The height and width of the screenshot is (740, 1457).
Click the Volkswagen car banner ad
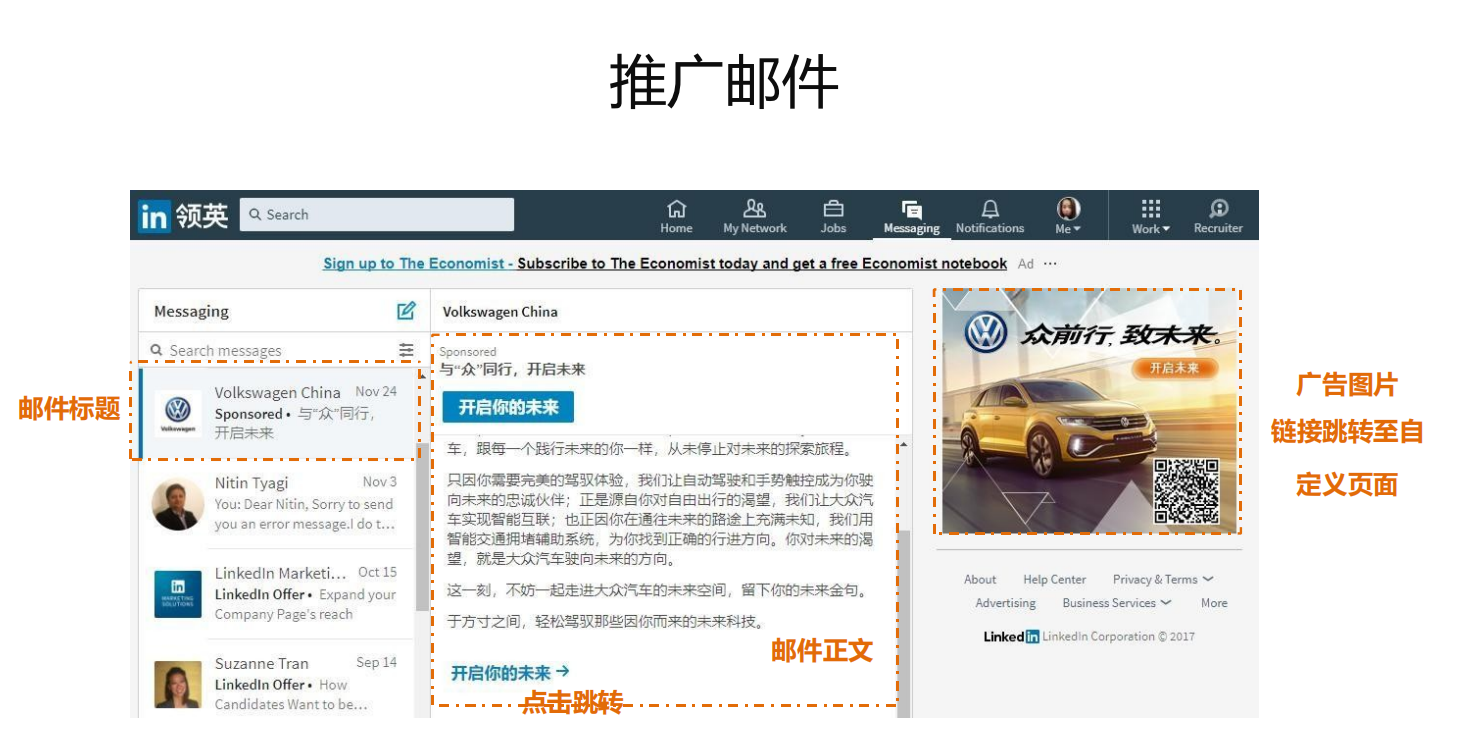pos(1090,411)
